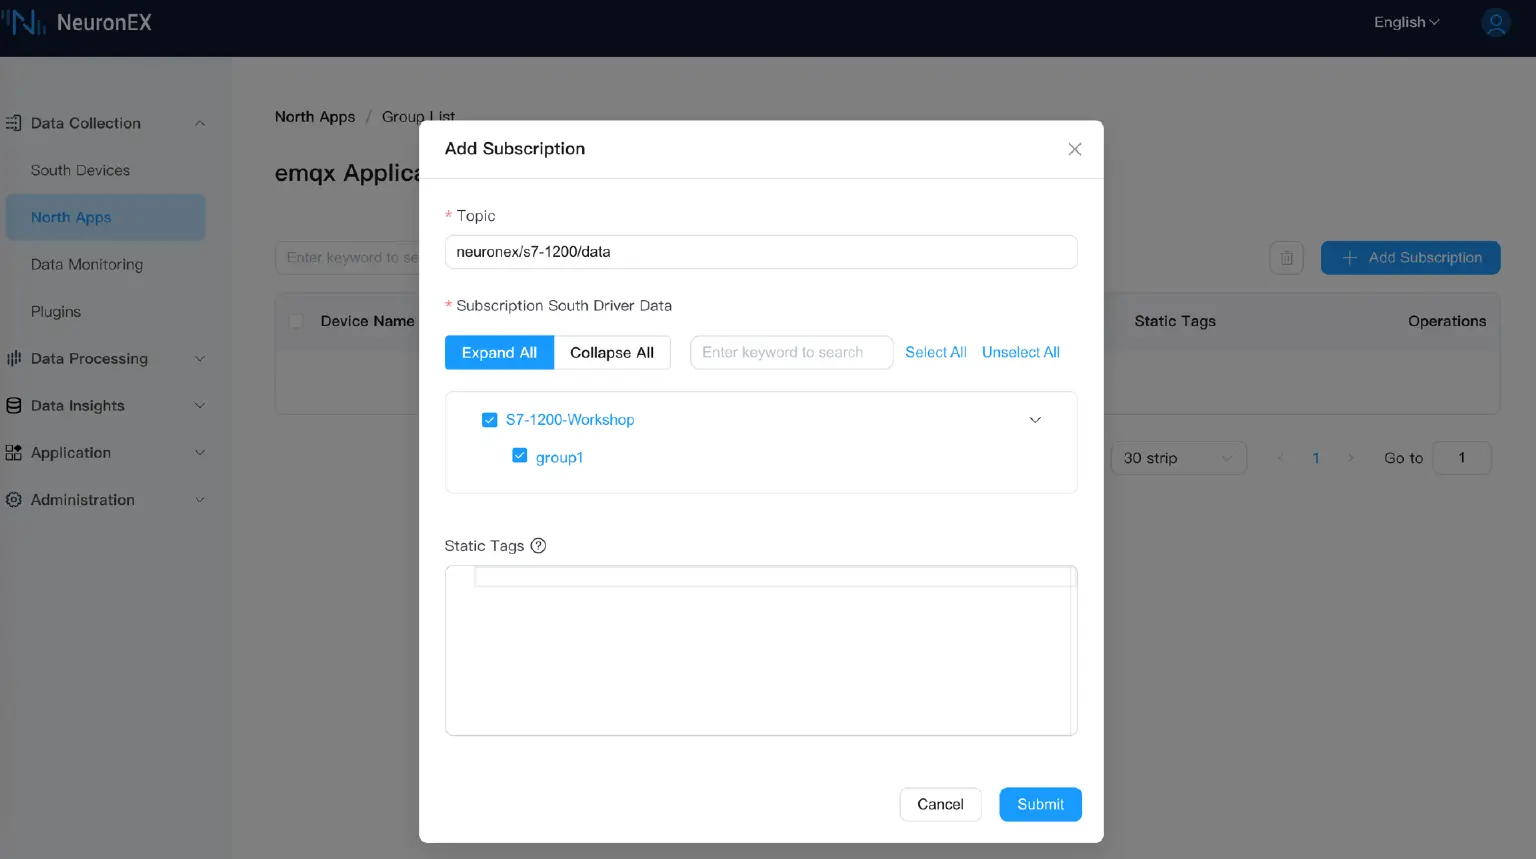
Task: Uncheck the group1 checkbox
Action: click(520, 456)
